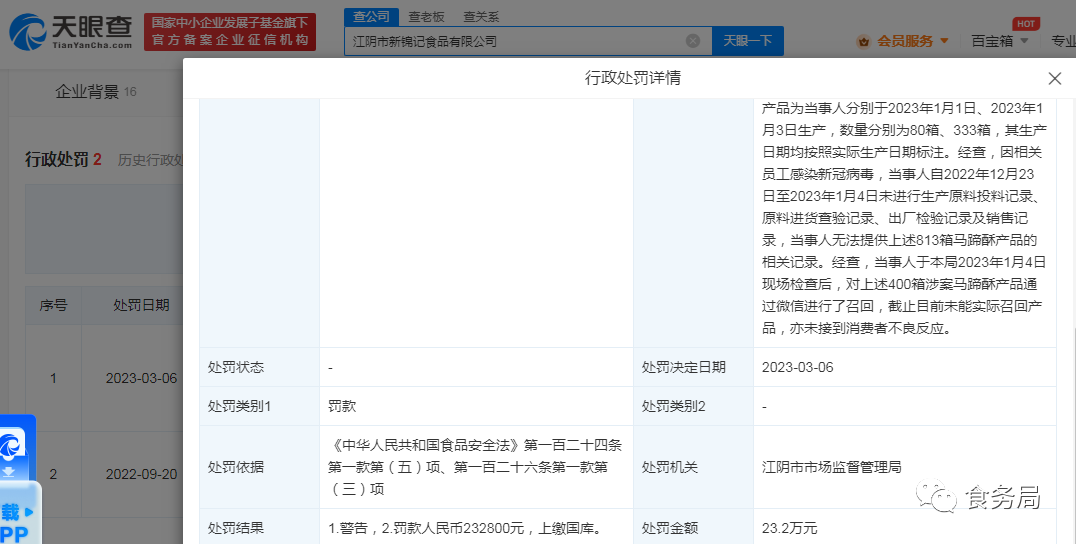Click the 国家中小企业发展子基金旗下 banner
The height and width of the screenshot is (544, 1076).
230,32
